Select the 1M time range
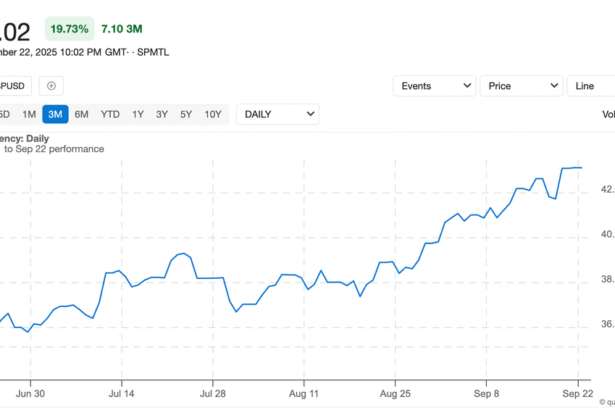This screenshot has width=615, height=410. click(x=29, y=114)
